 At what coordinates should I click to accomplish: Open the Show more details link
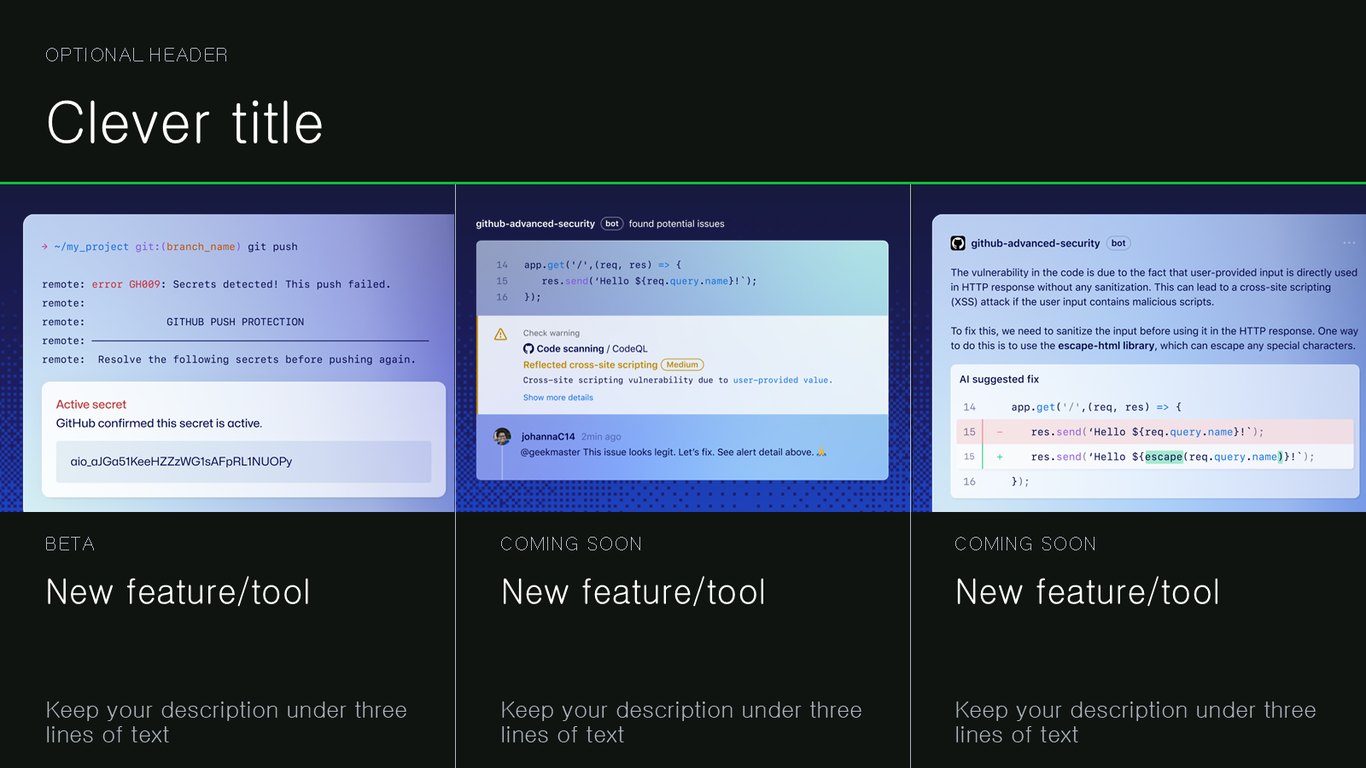pos(558,398)
